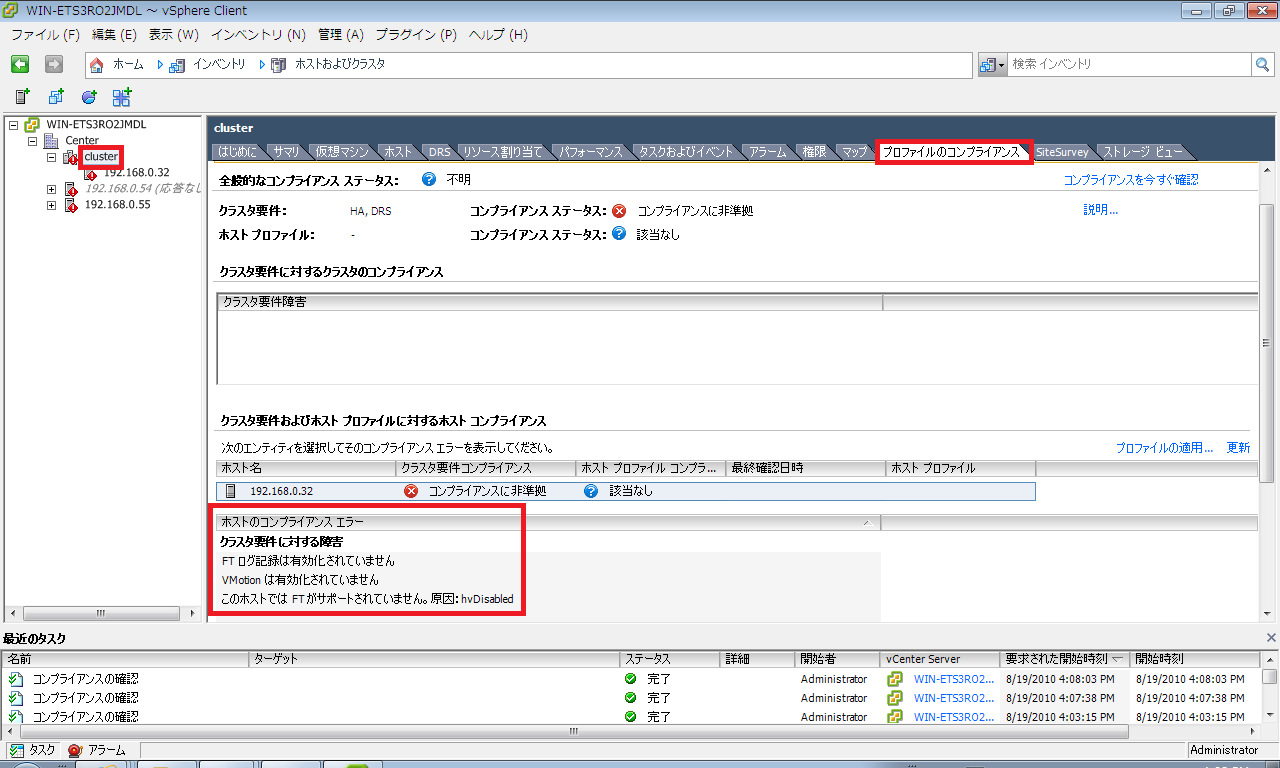Click the red non-compliant status icon
This screenshot has width=1280, height=768.
pyautogui.click(x=619, y=211)
